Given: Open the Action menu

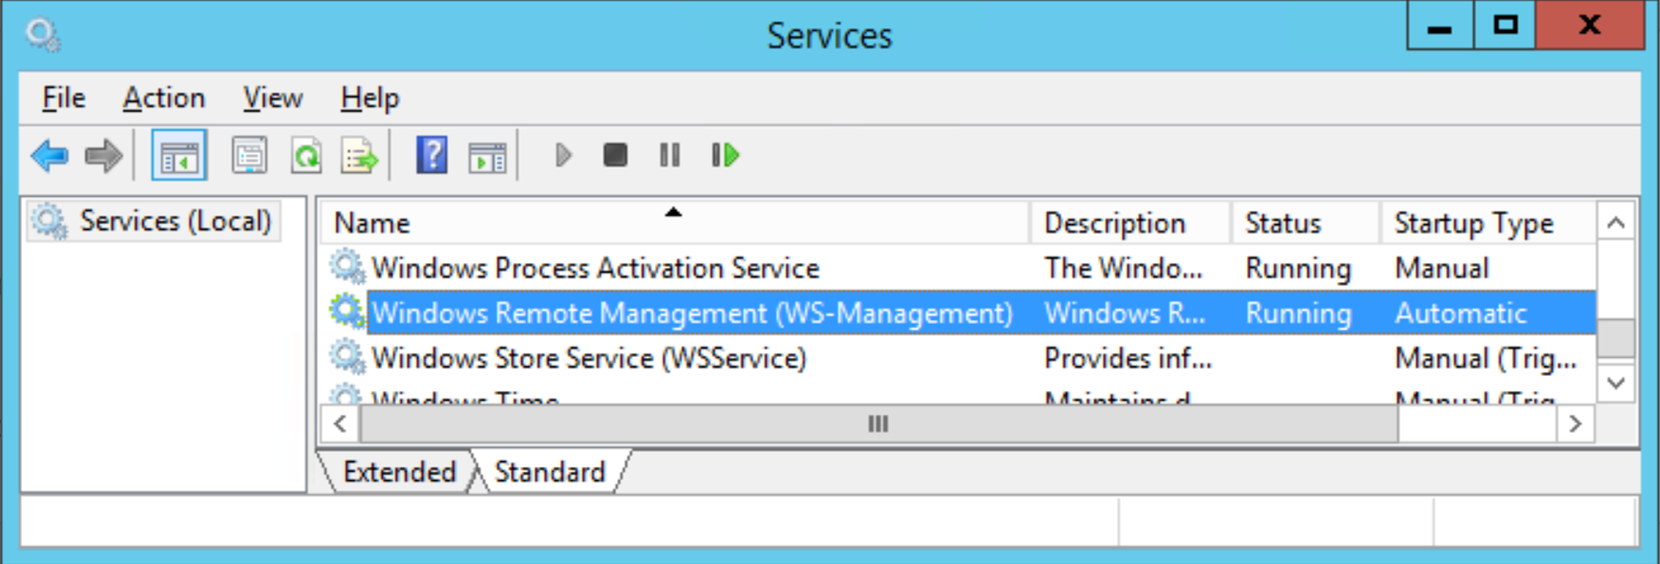Looking at the screenshot, I should coord(164,98).
